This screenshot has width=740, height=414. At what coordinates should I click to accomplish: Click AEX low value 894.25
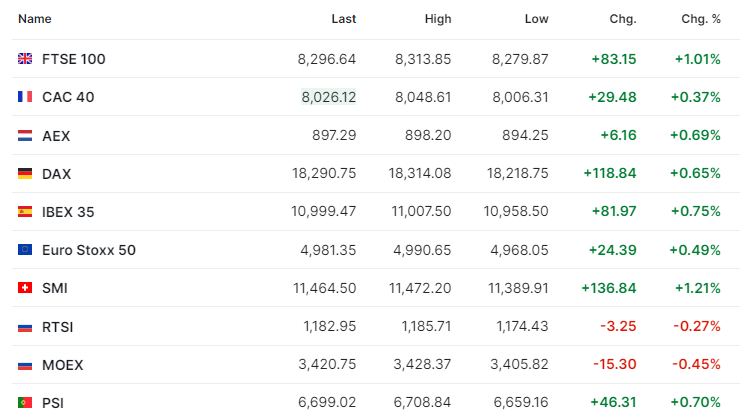point(525,135)
